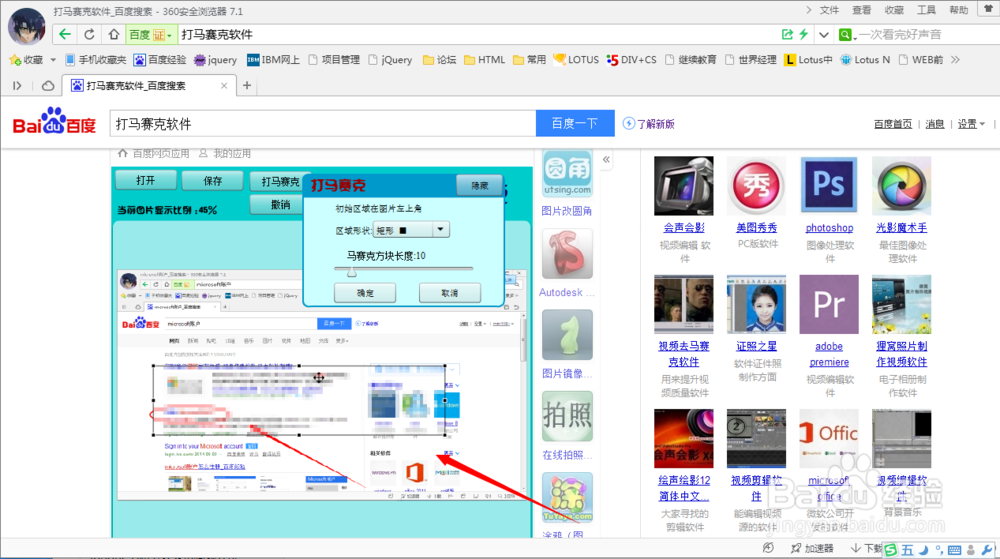The height and width of the screenshot is (559, 1000).
Task: Open the jquery bookmark with purple icon
Action: [216, 60]
